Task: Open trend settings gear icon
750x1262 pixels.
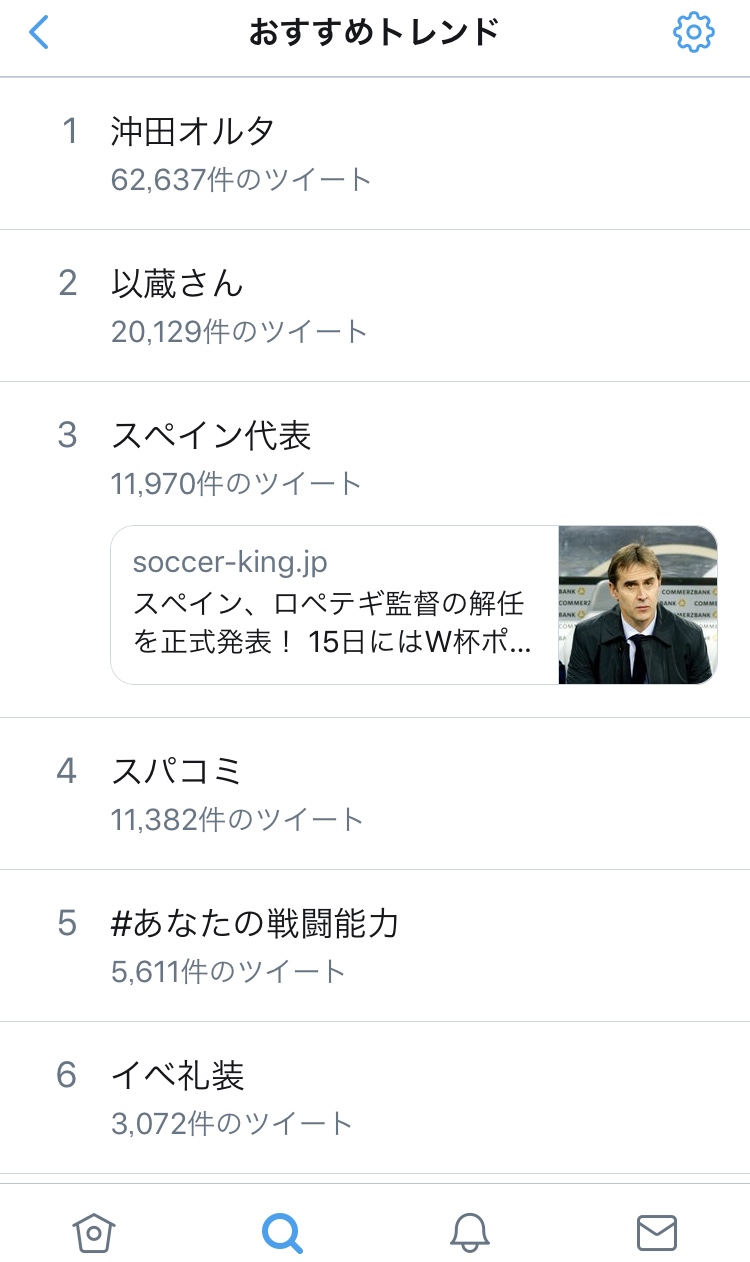Action: coord(693,33)
